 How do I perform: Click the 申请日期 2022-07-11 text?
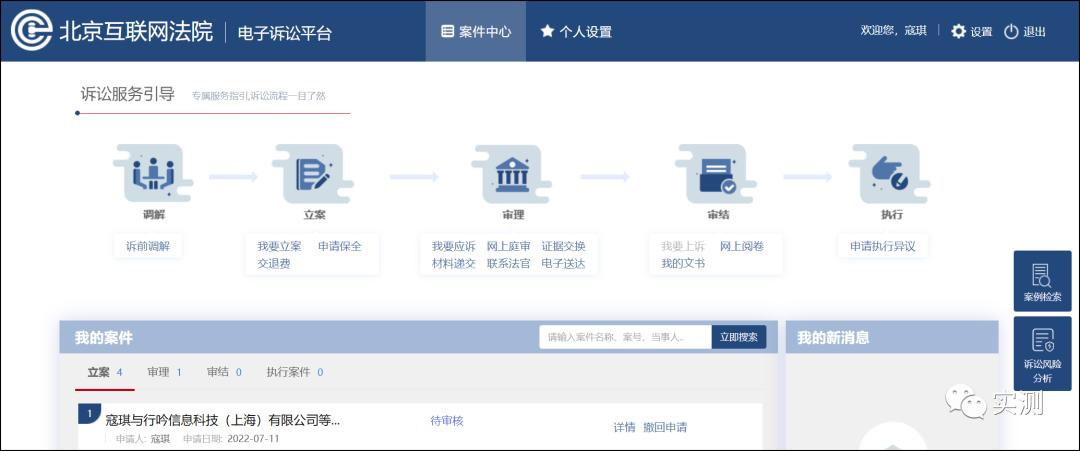(x=231, y=439)
